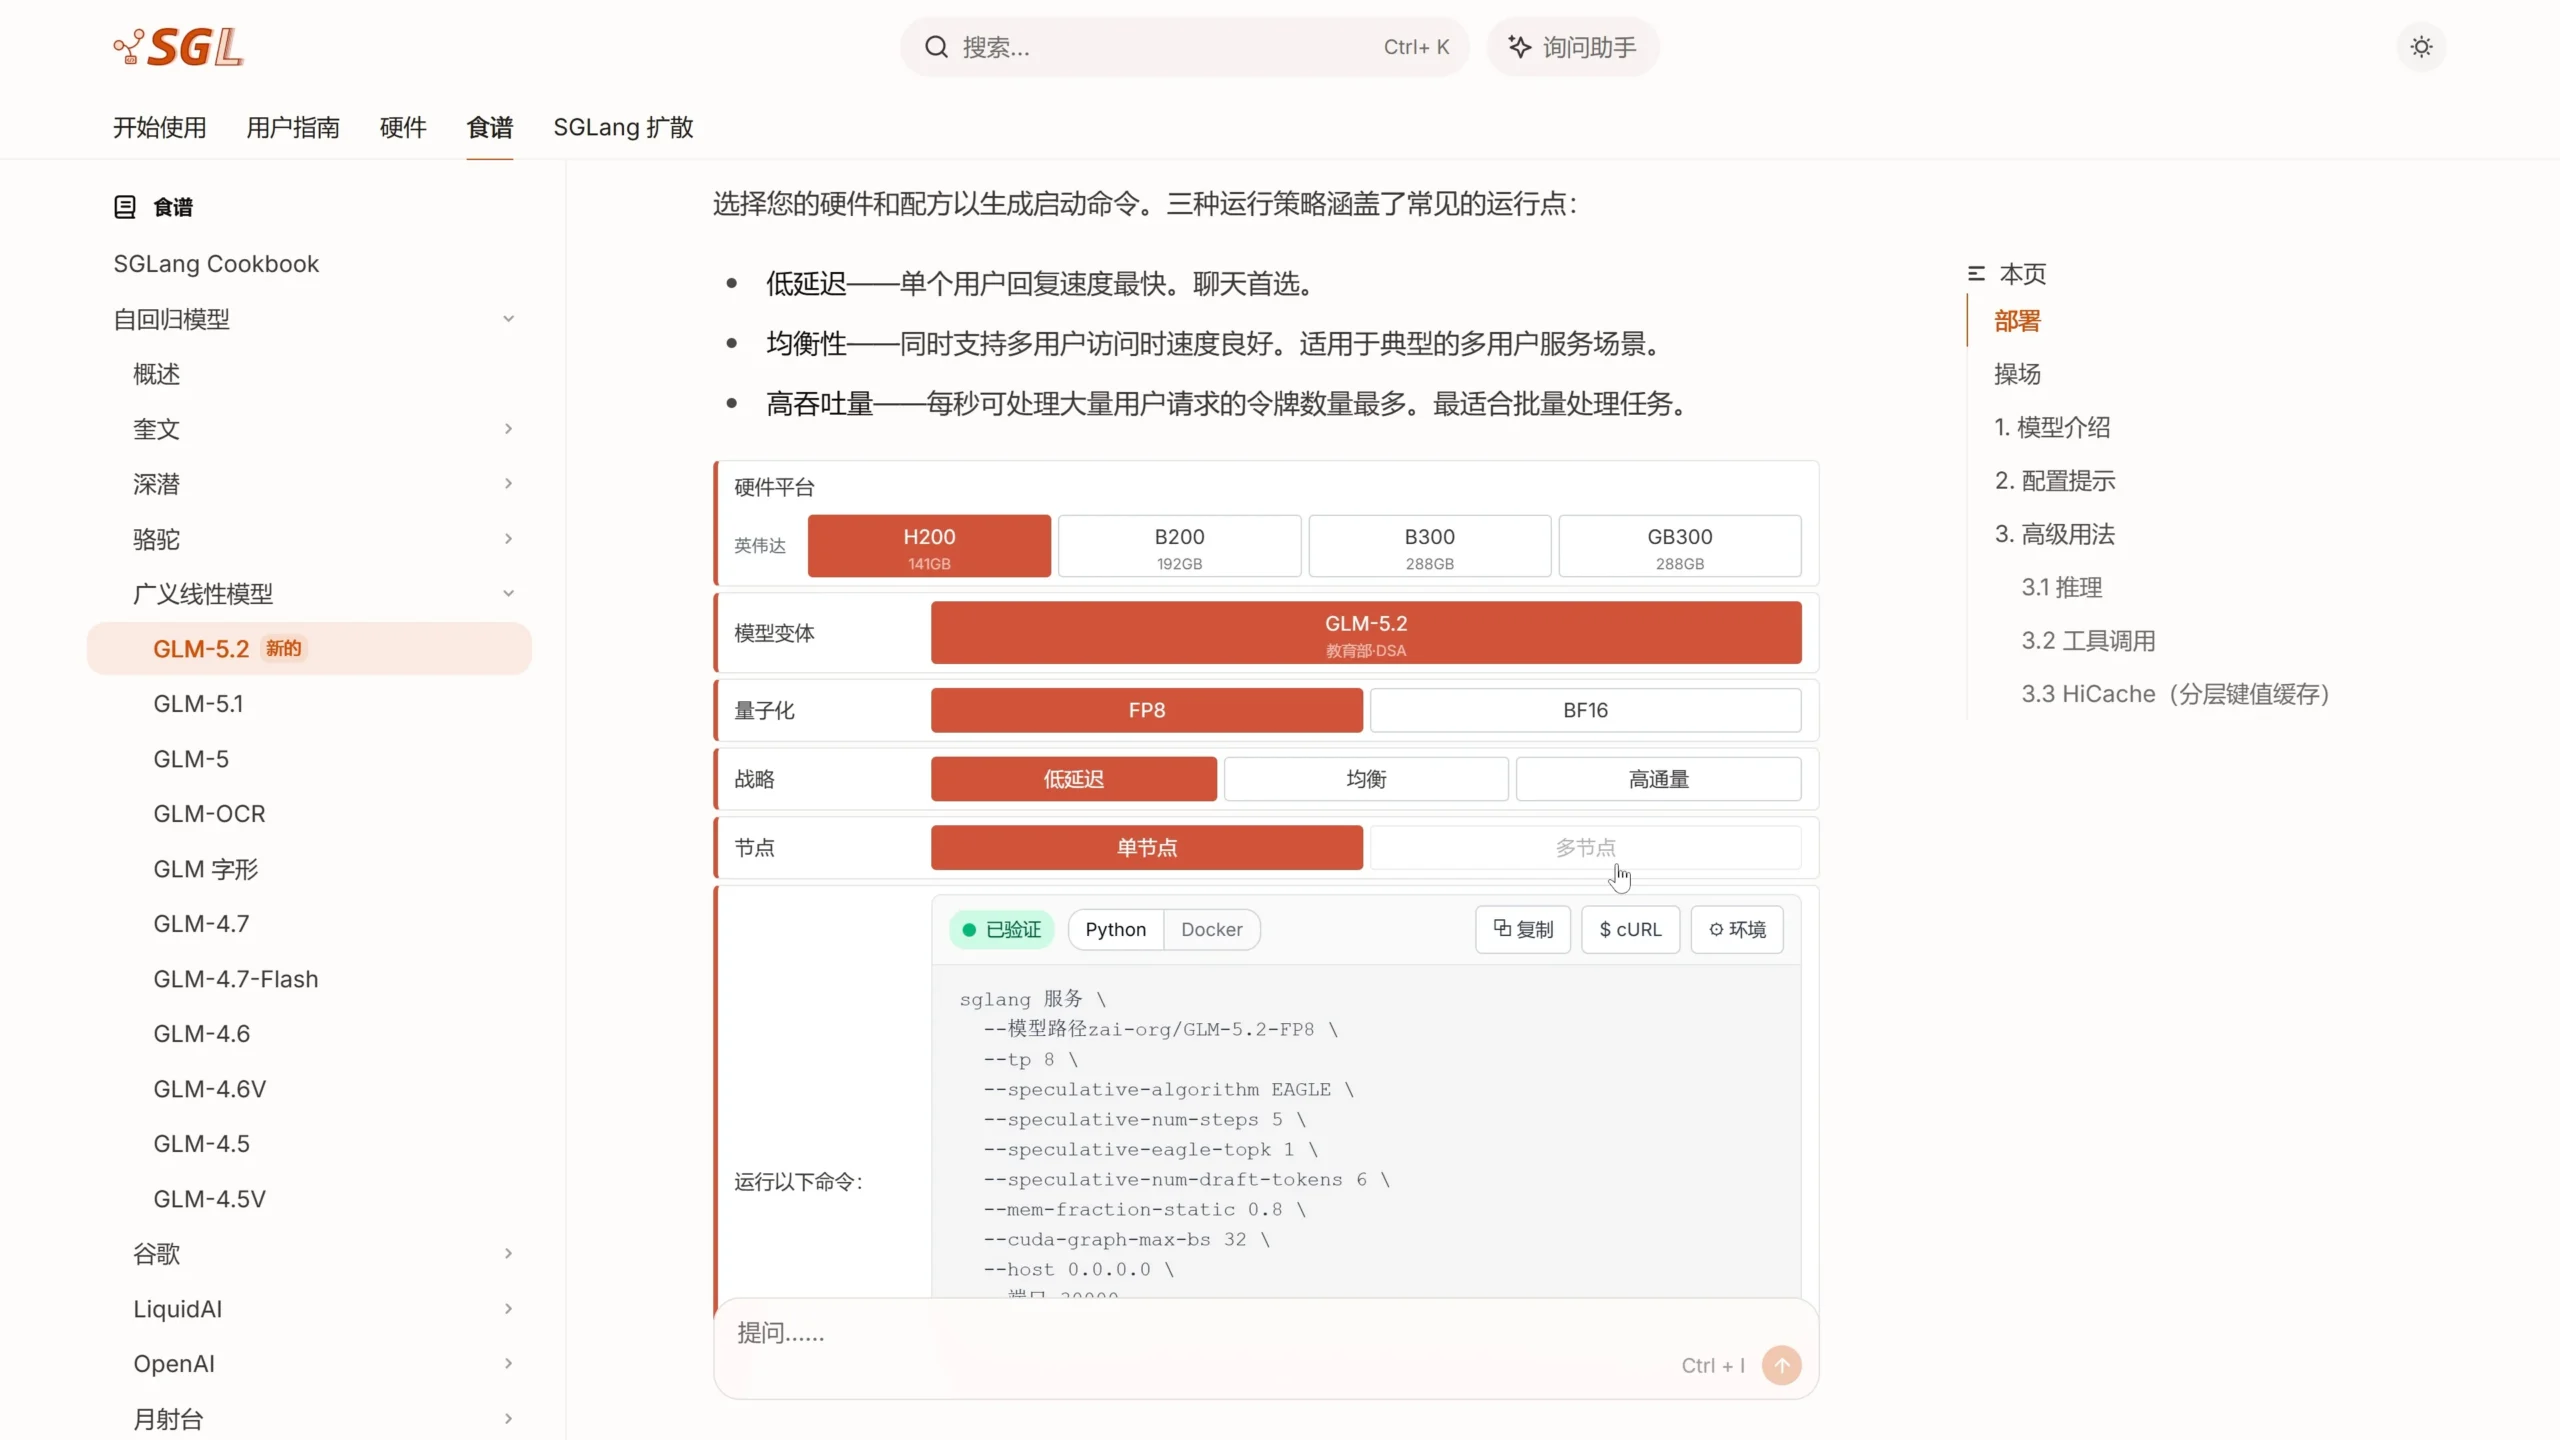Select the B200 192GB hardware option
This screenshot has height=1440, width=2560.
[x=1180, y=546]
